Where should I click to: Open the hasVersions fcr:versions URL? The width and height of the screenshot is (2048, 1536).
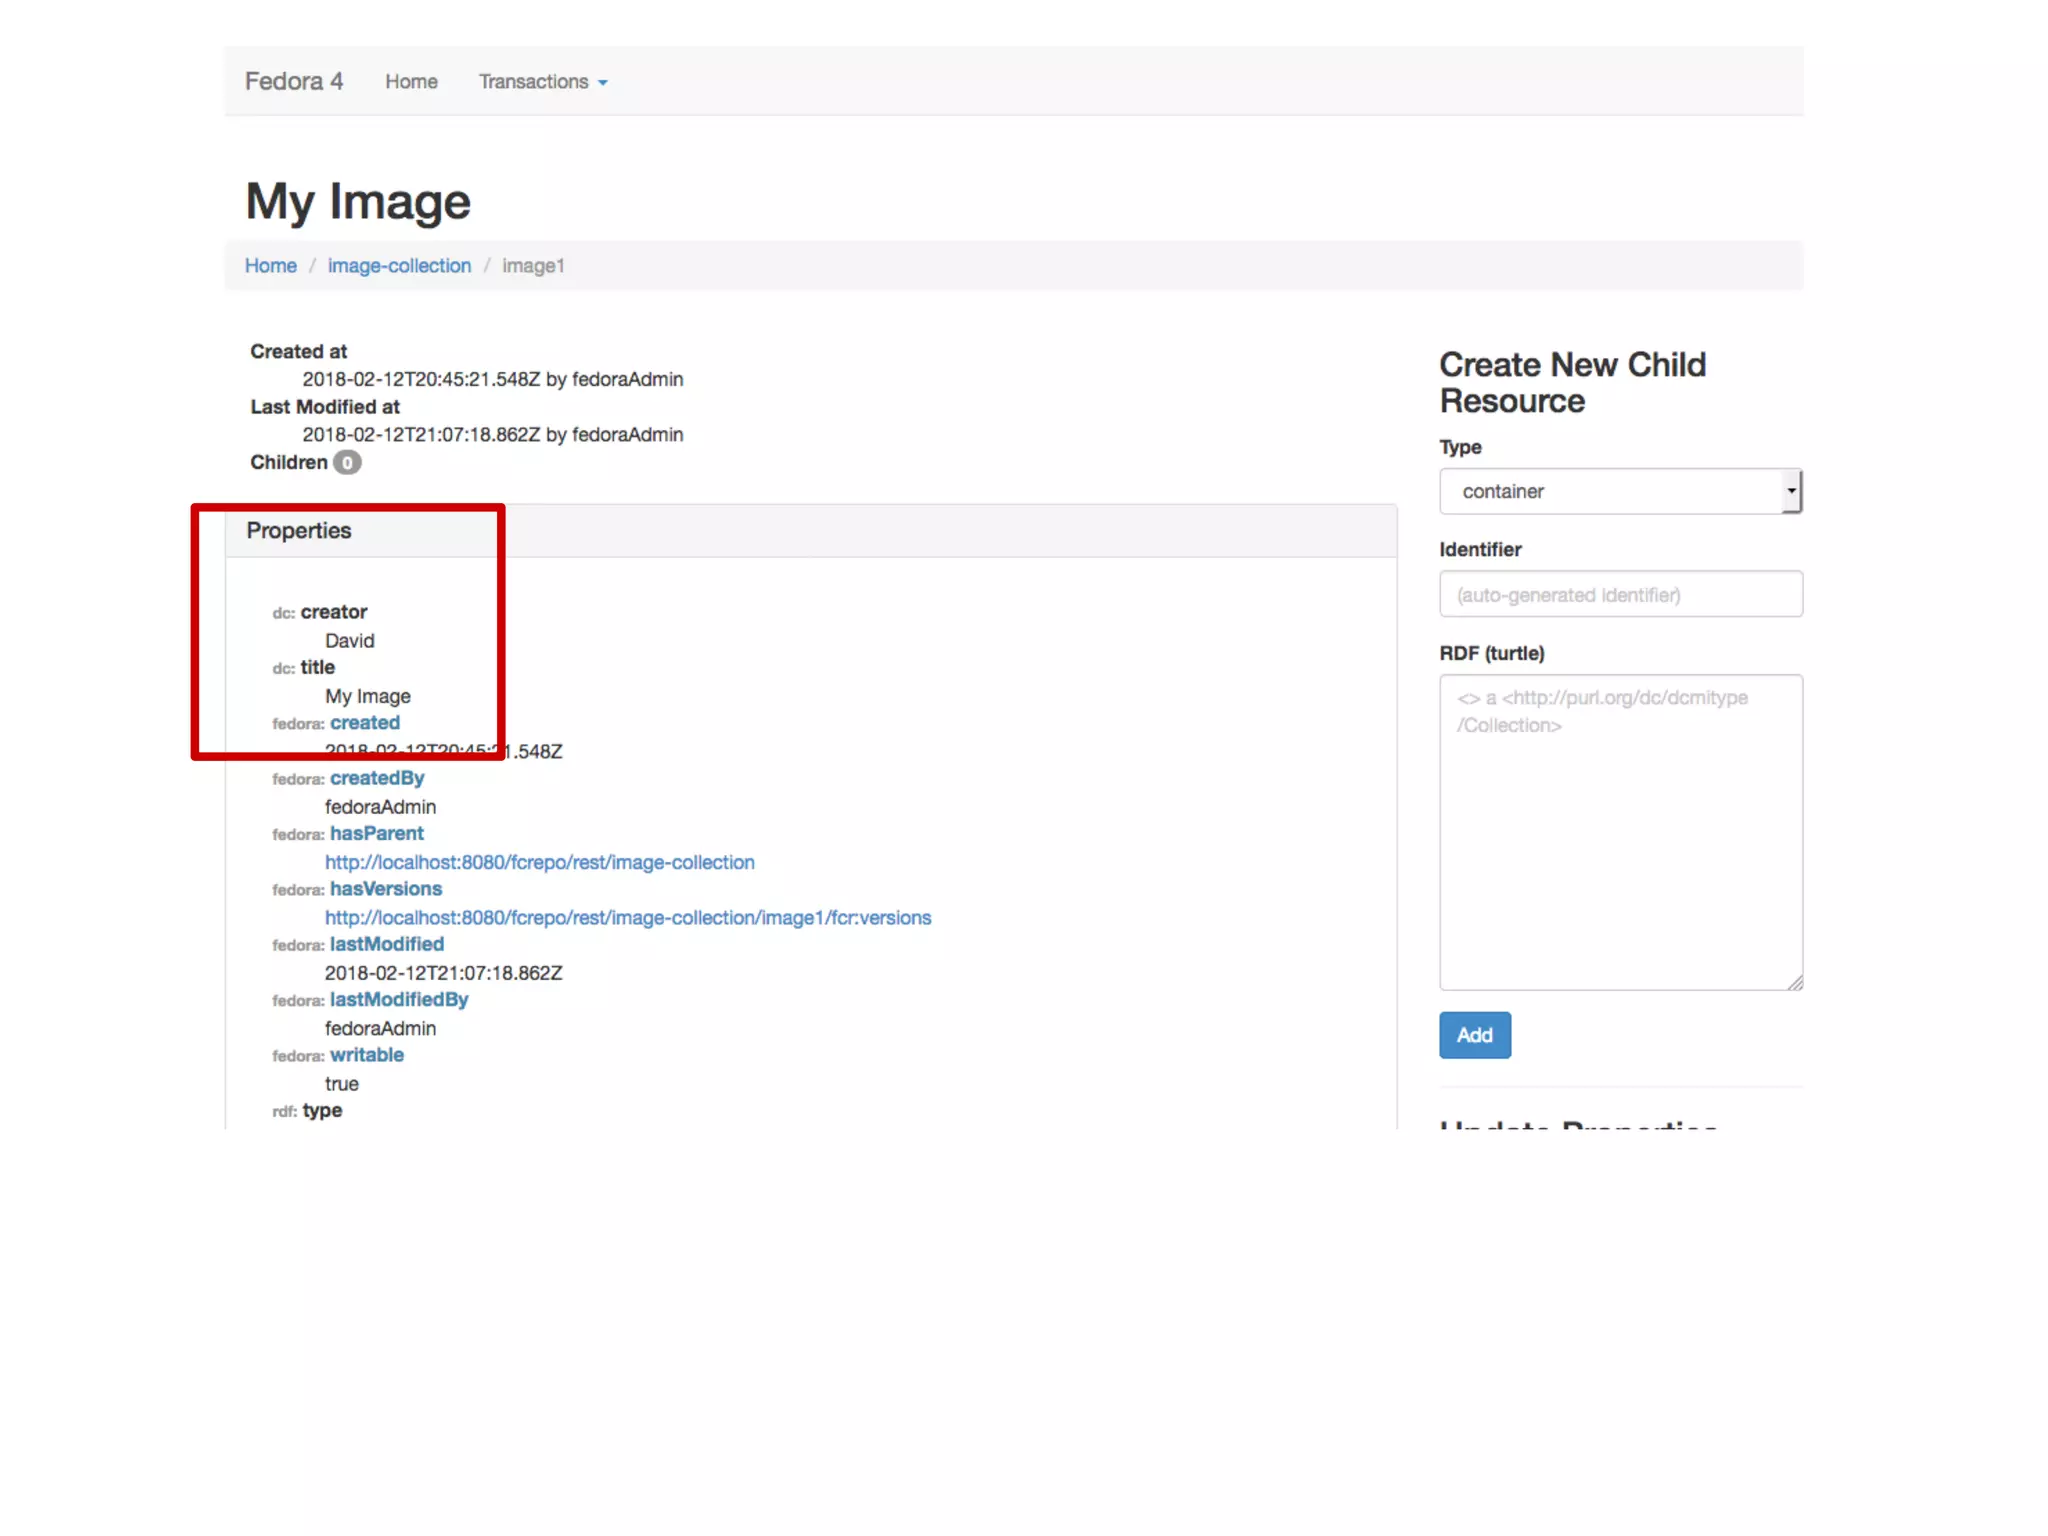click(x=627, y=918)
